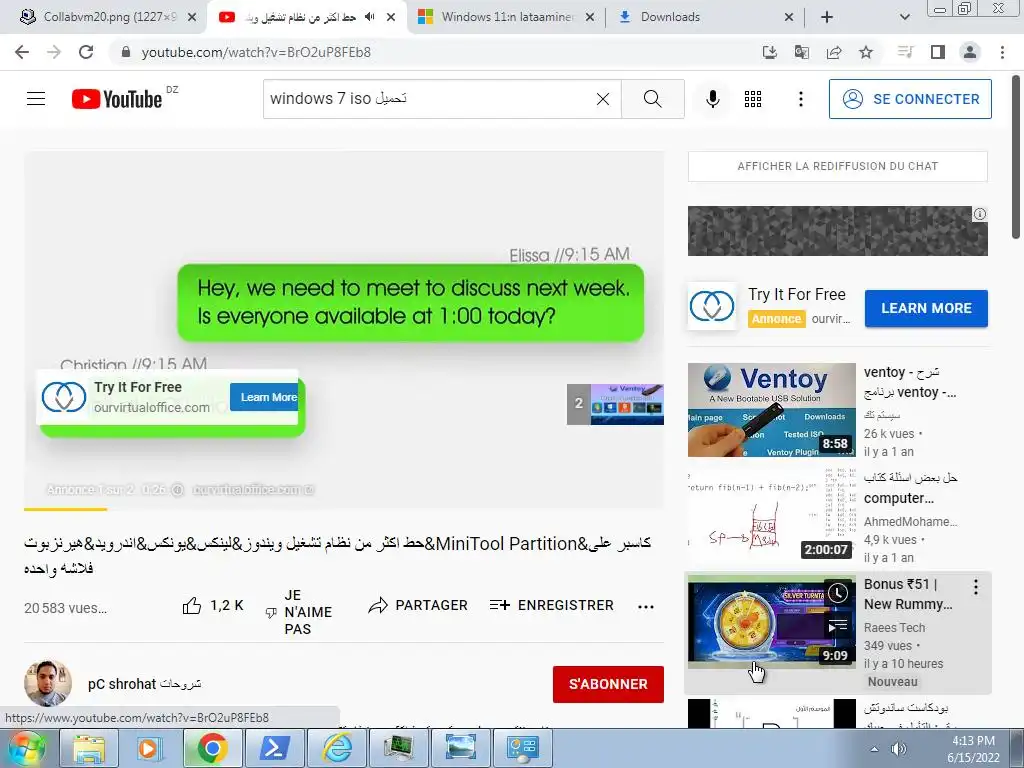
Task: Open the YouTube hamburger guide menu
Action: [36, 99]
